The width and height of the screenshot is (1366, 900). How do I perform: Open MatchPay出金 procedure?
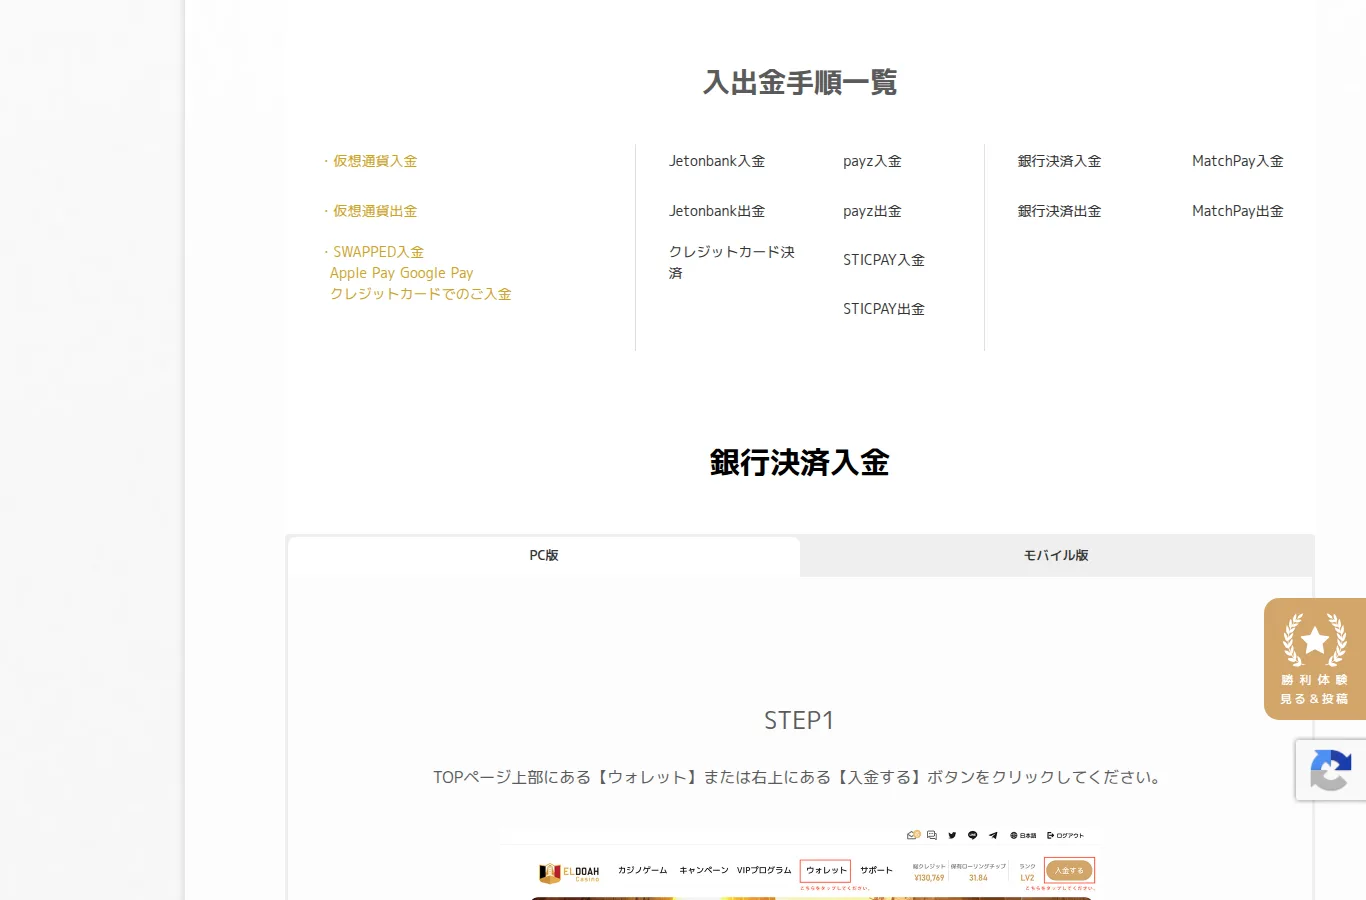click(x=1238, y=211)
